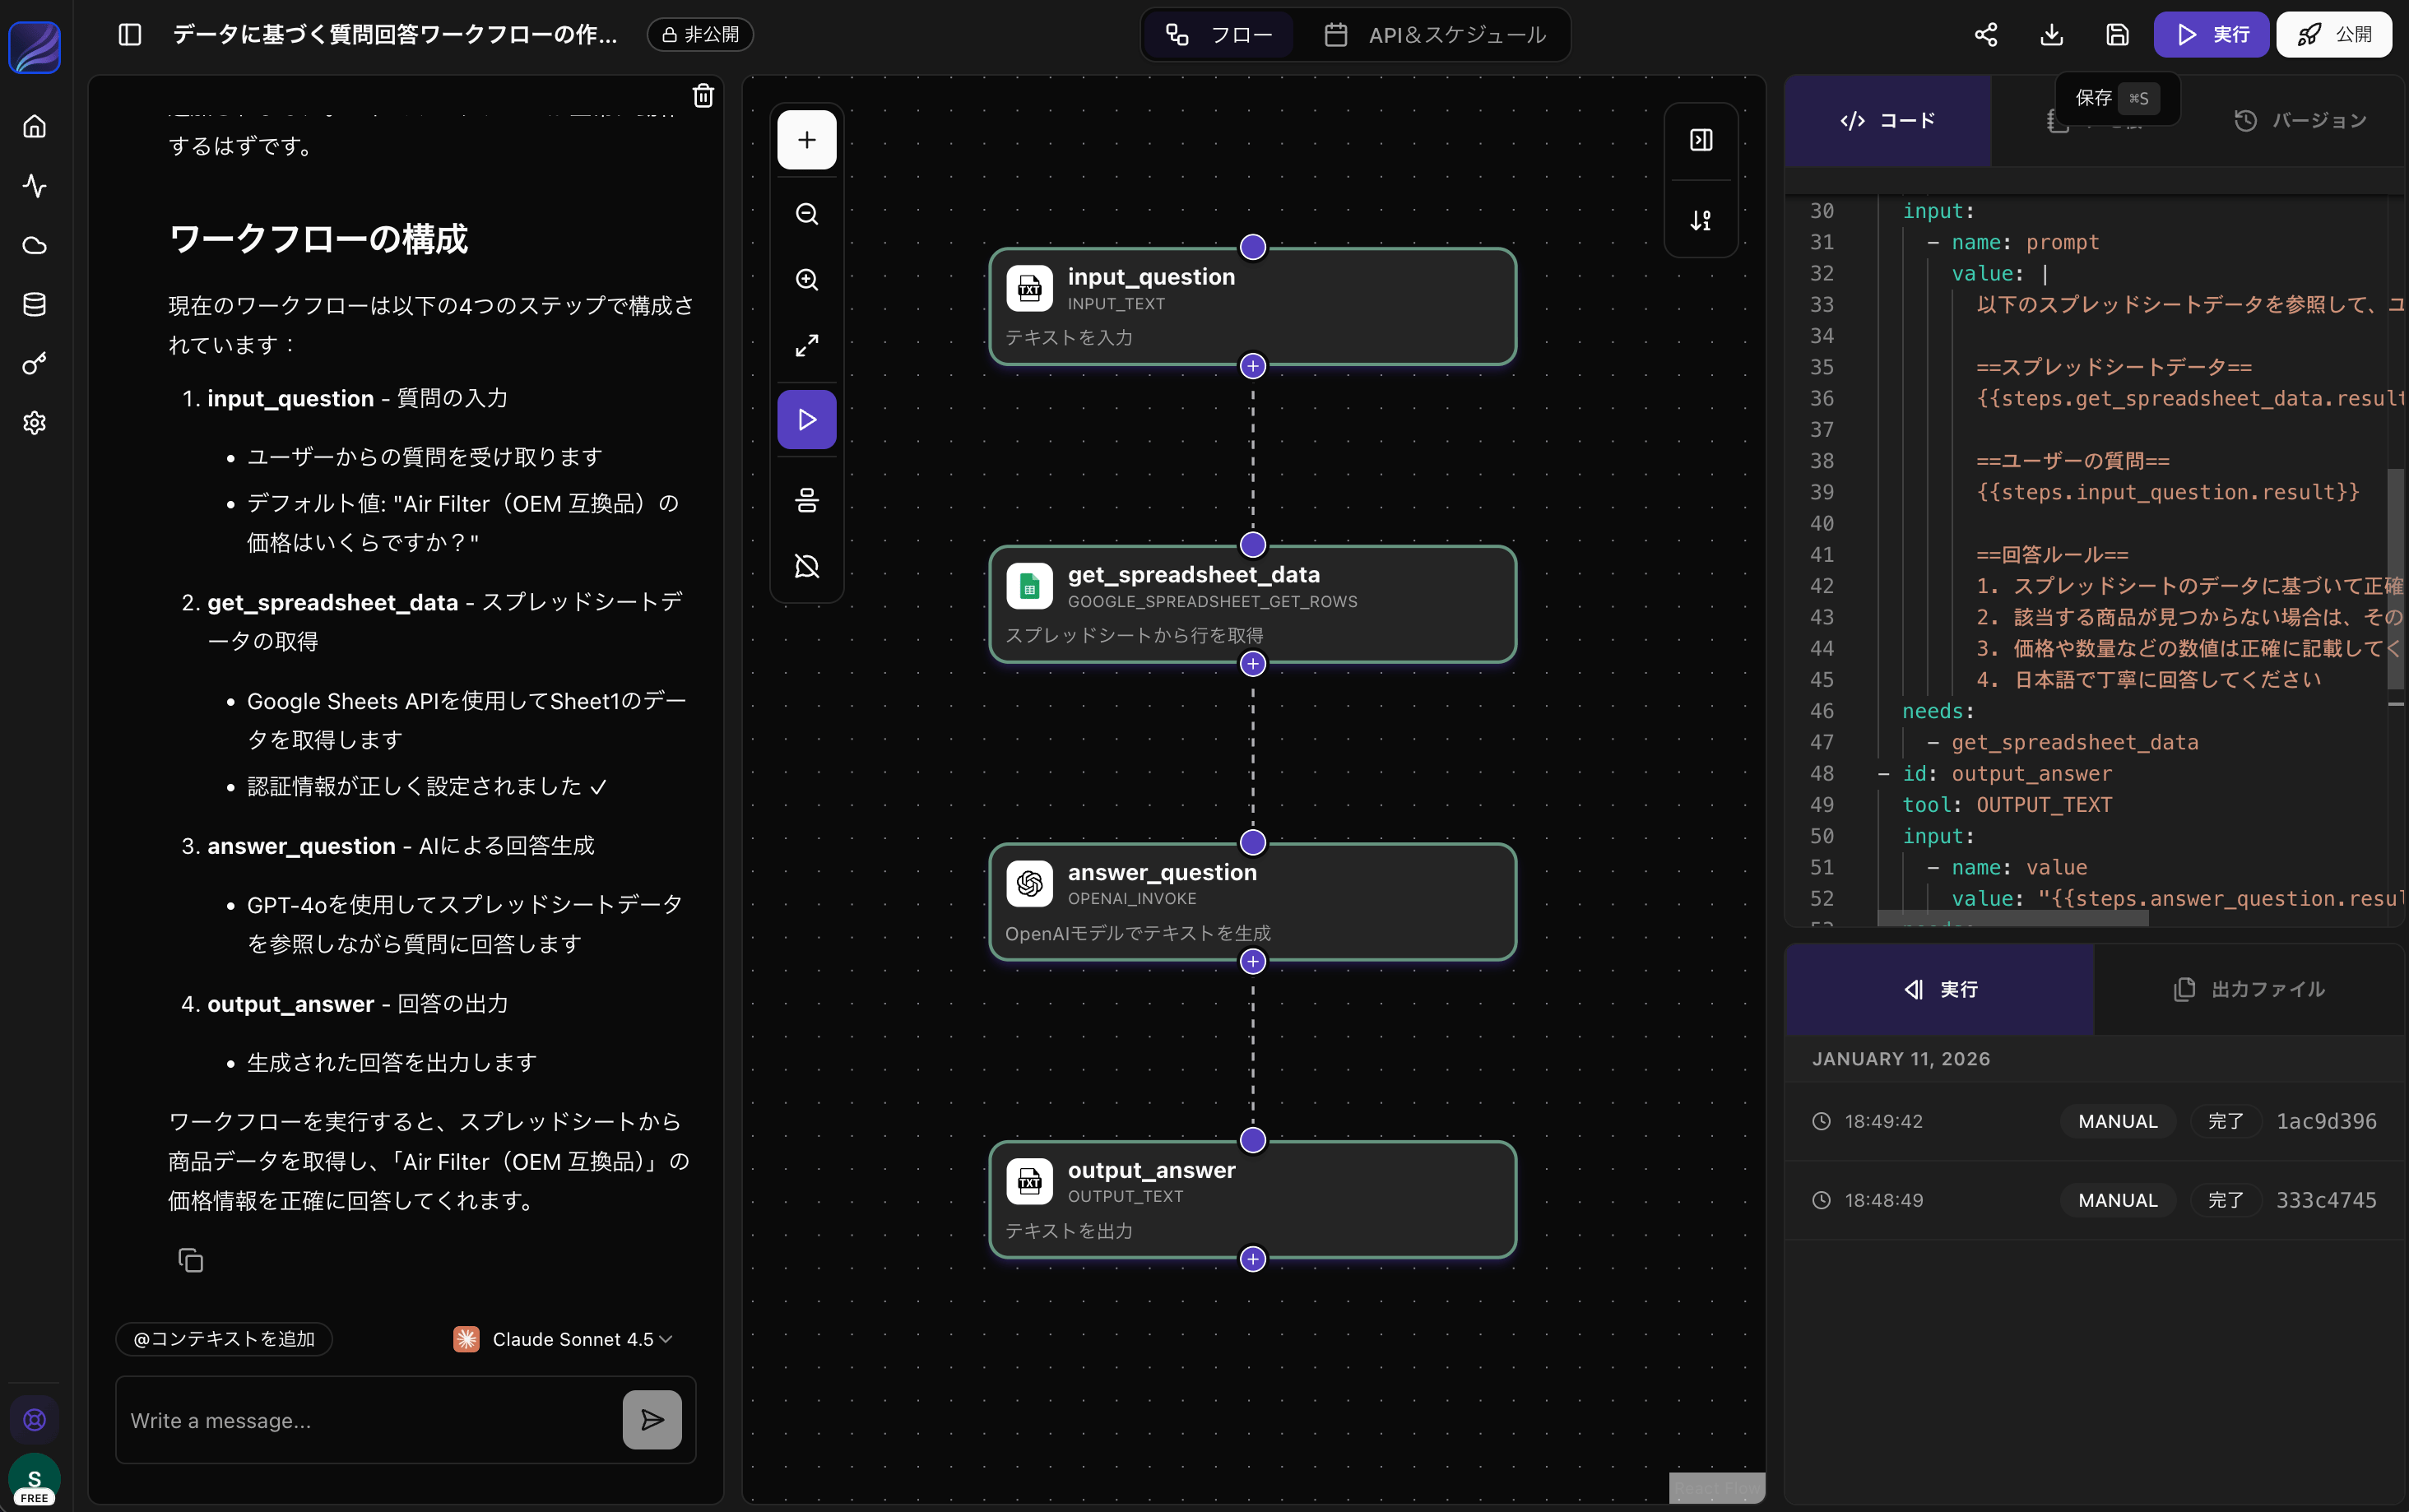Toggle the crossed-out chat bubble icon

pos(807,566)
